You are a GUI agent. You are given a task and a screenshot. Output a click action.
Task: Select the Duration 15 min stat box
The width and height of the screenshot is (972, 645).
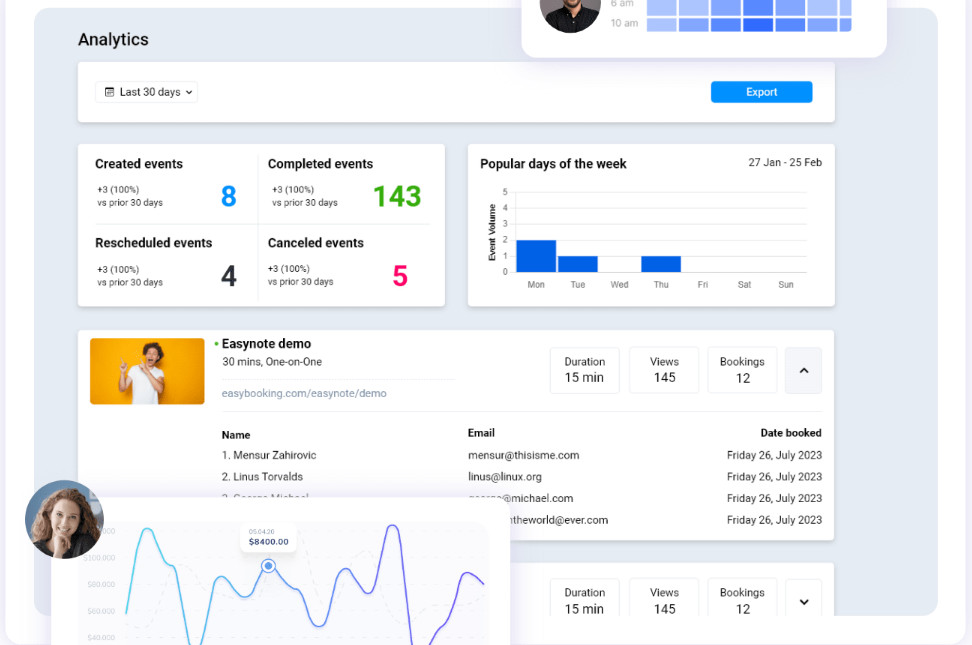tap(584, 370)
